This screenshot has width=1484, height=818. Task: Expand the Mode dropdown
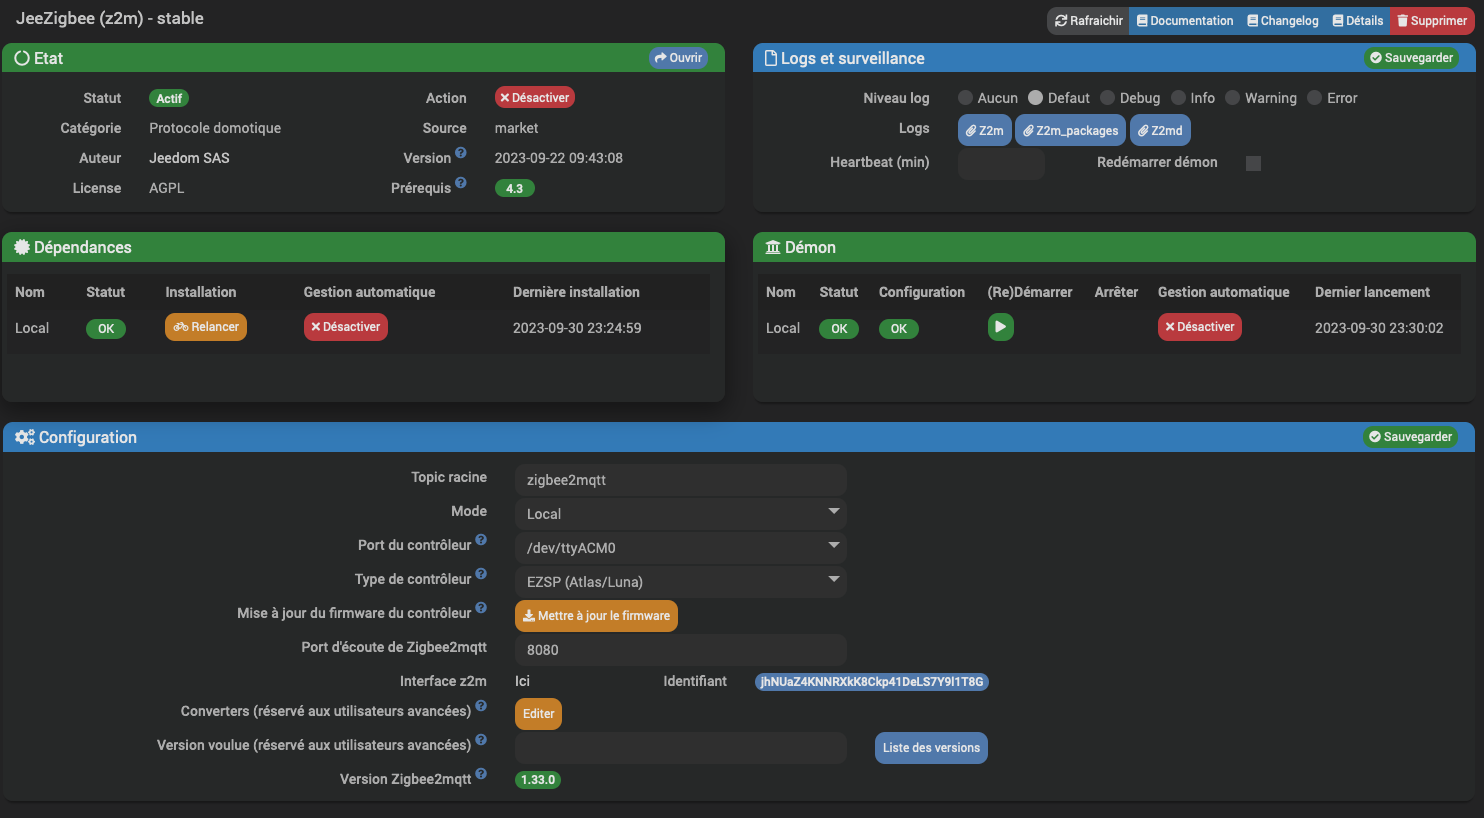pyautogui.click(x=680, y=513)
